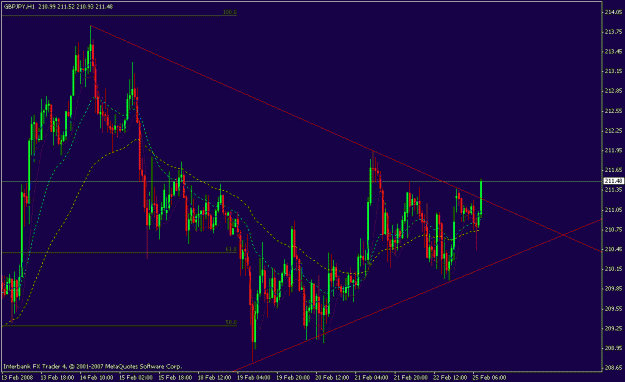
Task: Click the 13 Feb 18:00 time label
Action: point(57,377)
